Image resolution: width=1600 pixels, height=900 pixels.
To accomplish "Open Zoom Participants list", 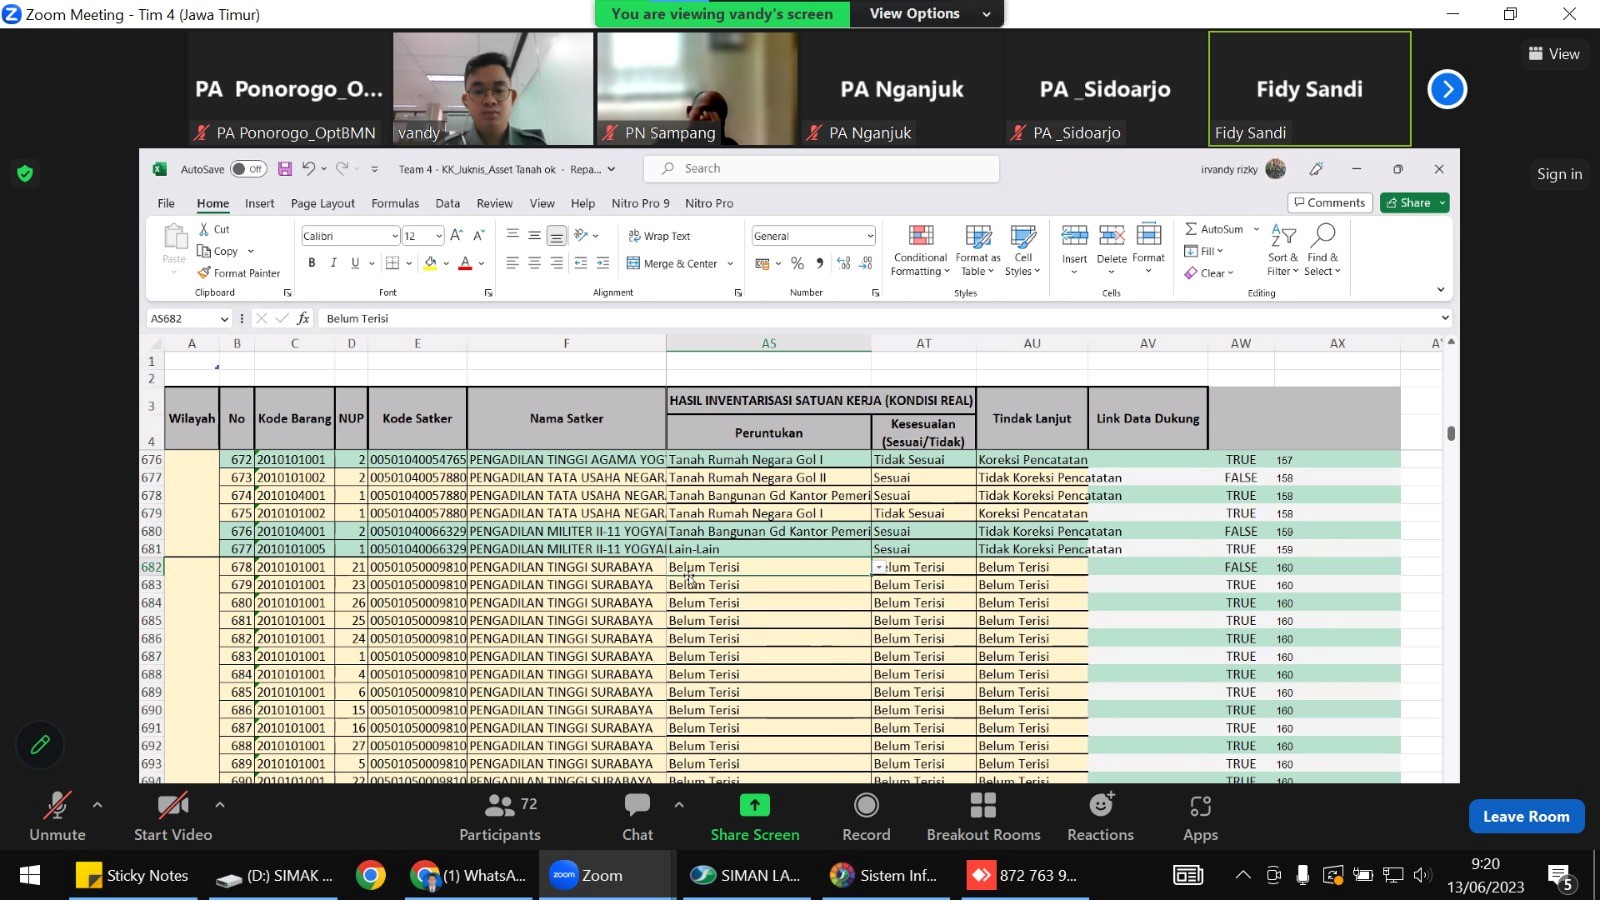I will (500, 817).
